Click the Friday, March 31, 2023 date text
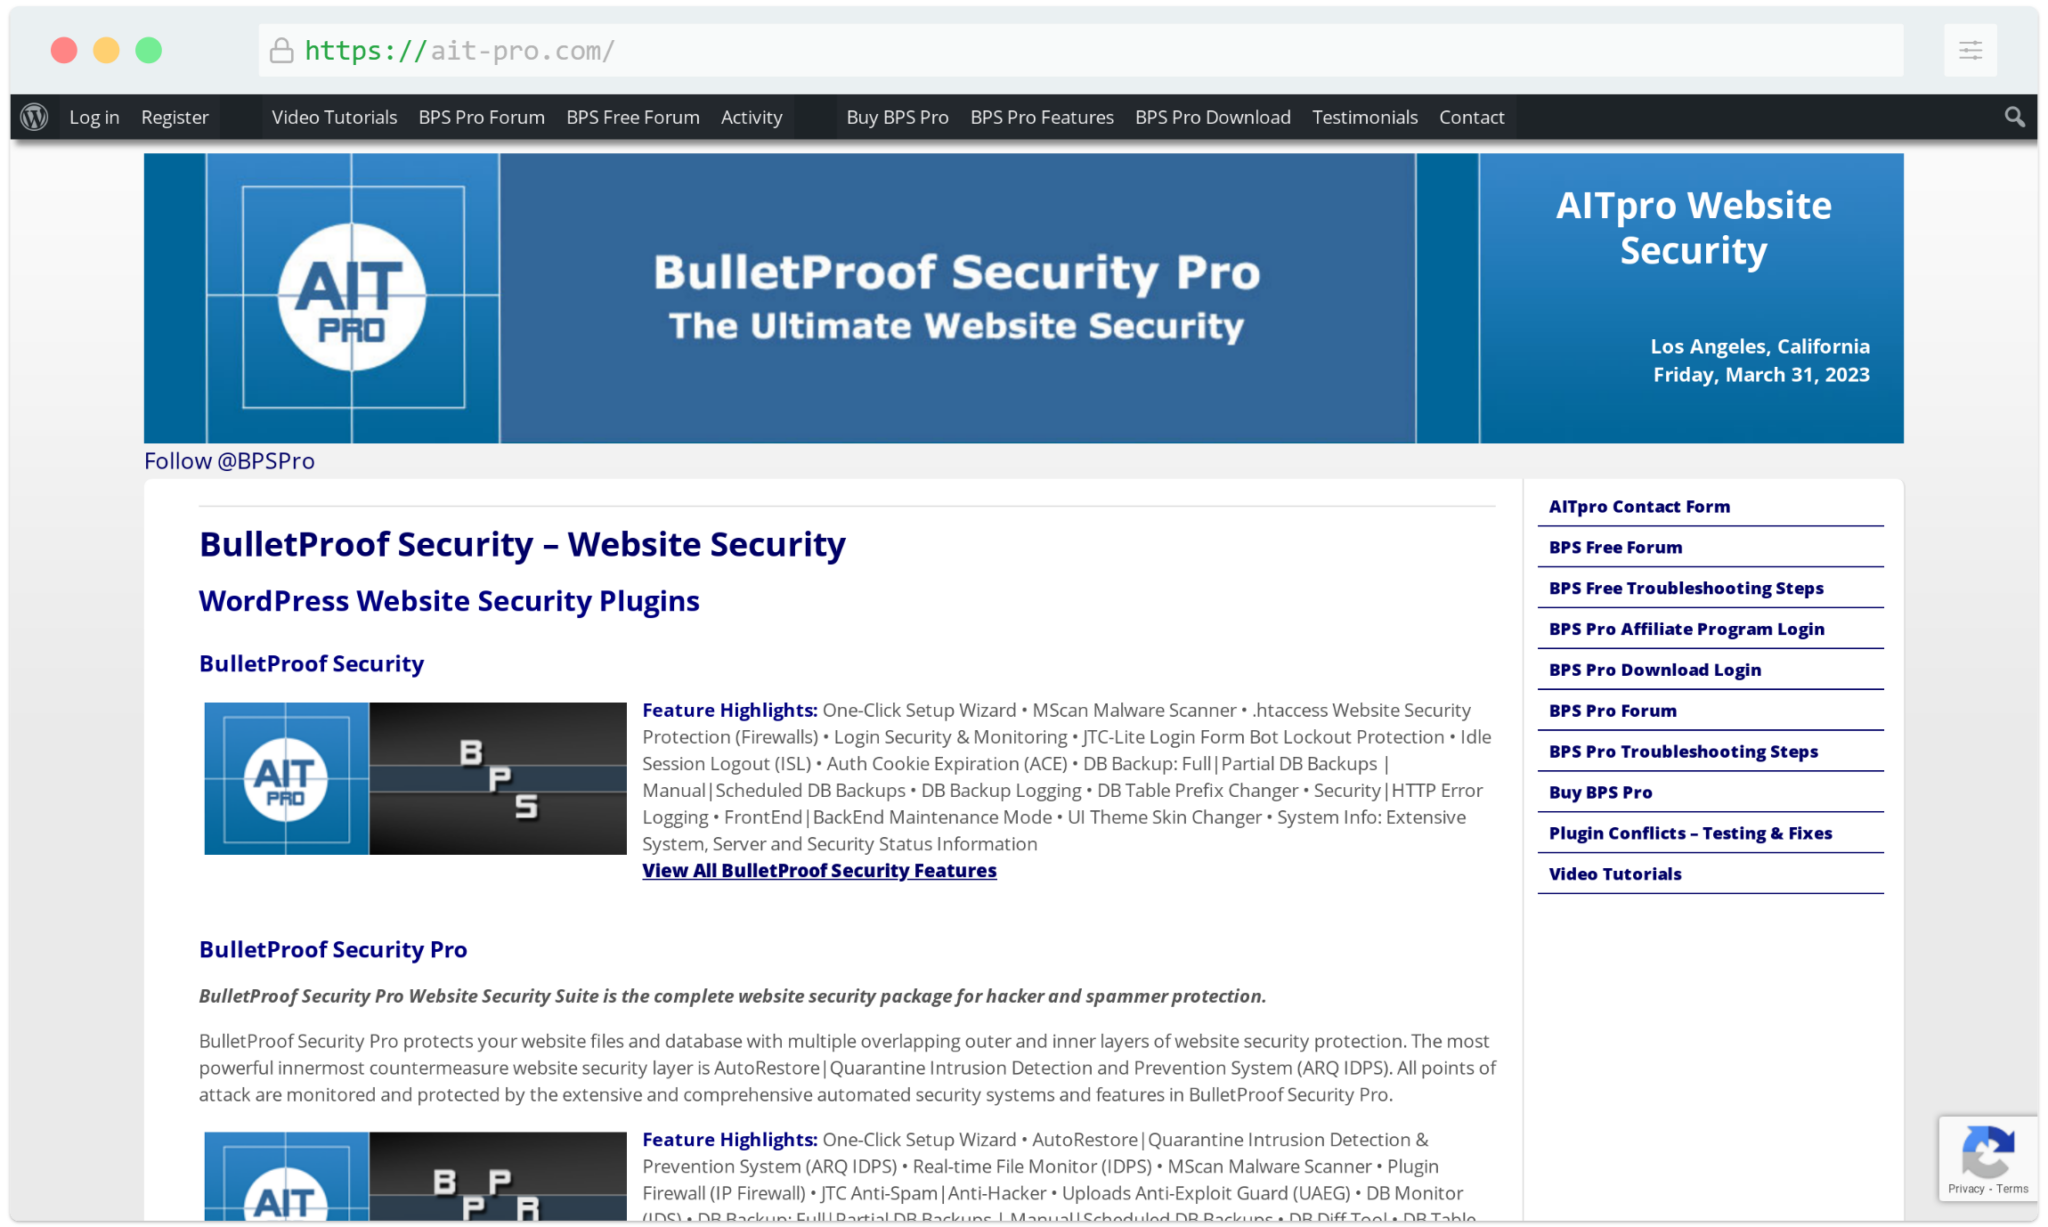 point(1761,375)
